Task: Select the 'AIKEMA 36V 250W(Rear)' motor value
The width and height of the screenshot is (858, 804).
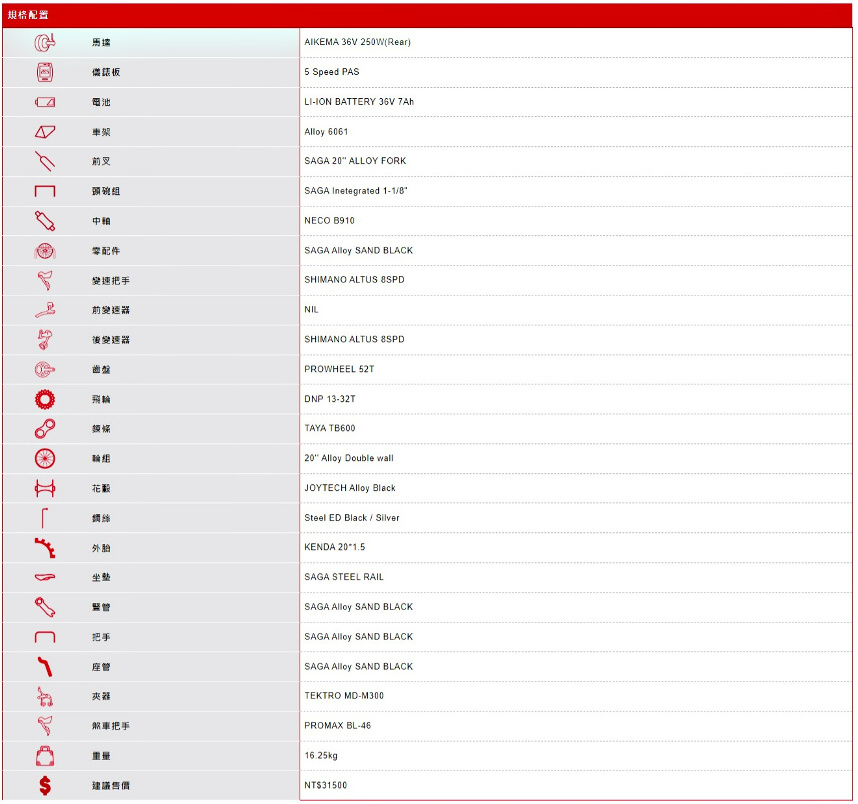Action: tap(357, 42)
